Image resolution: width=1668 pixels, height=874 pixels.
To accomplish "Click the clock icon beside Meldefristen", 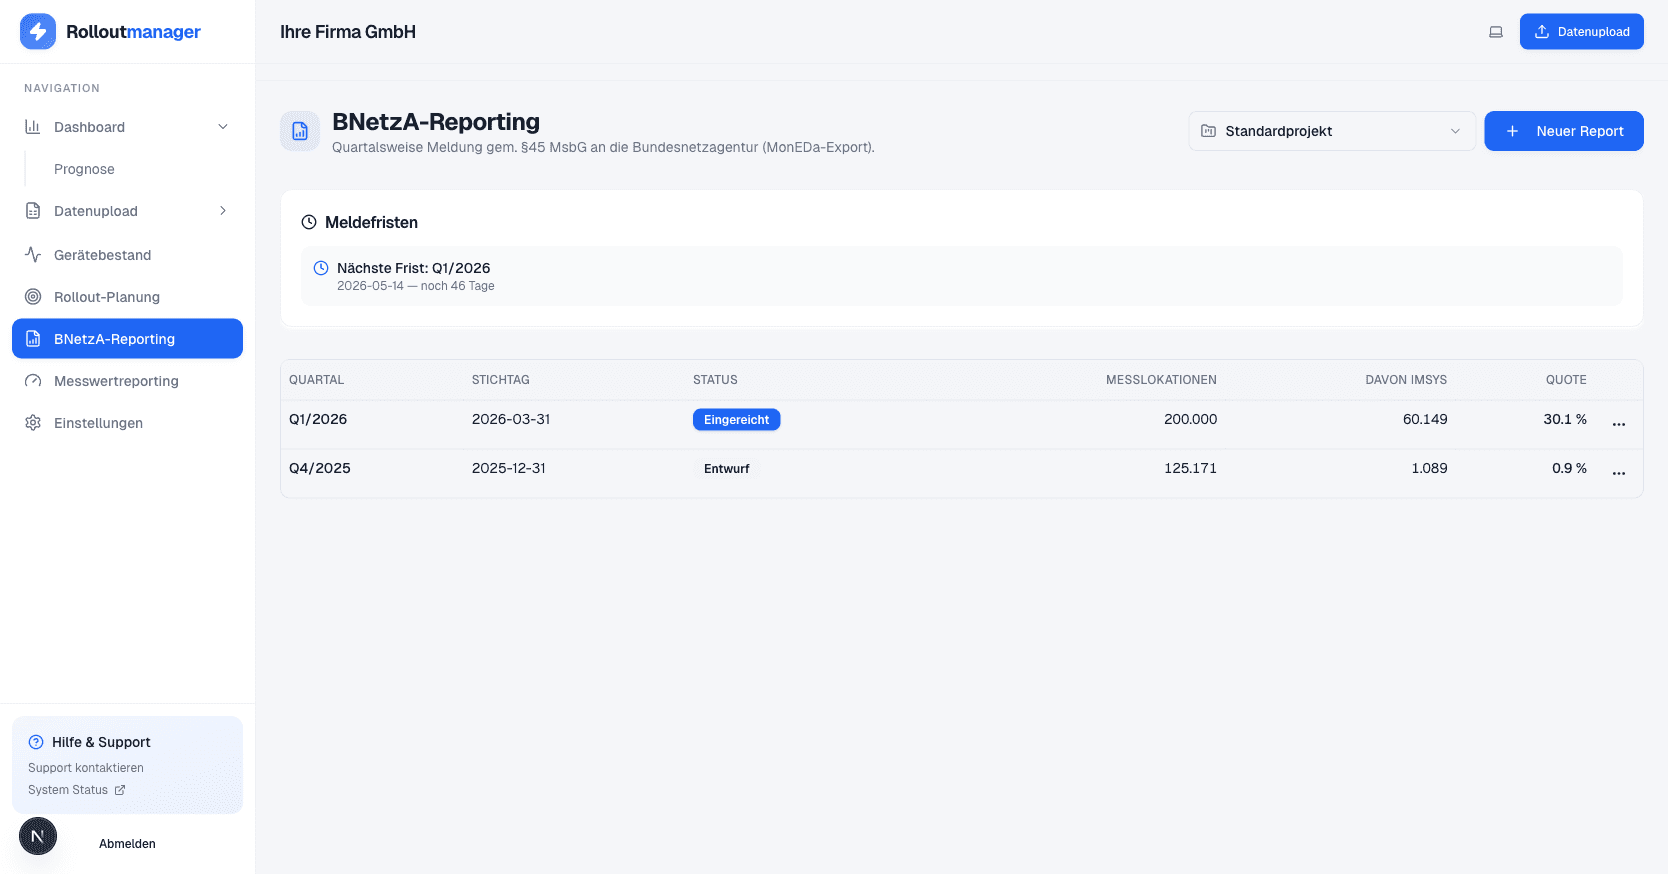I will tap(309, 222).
